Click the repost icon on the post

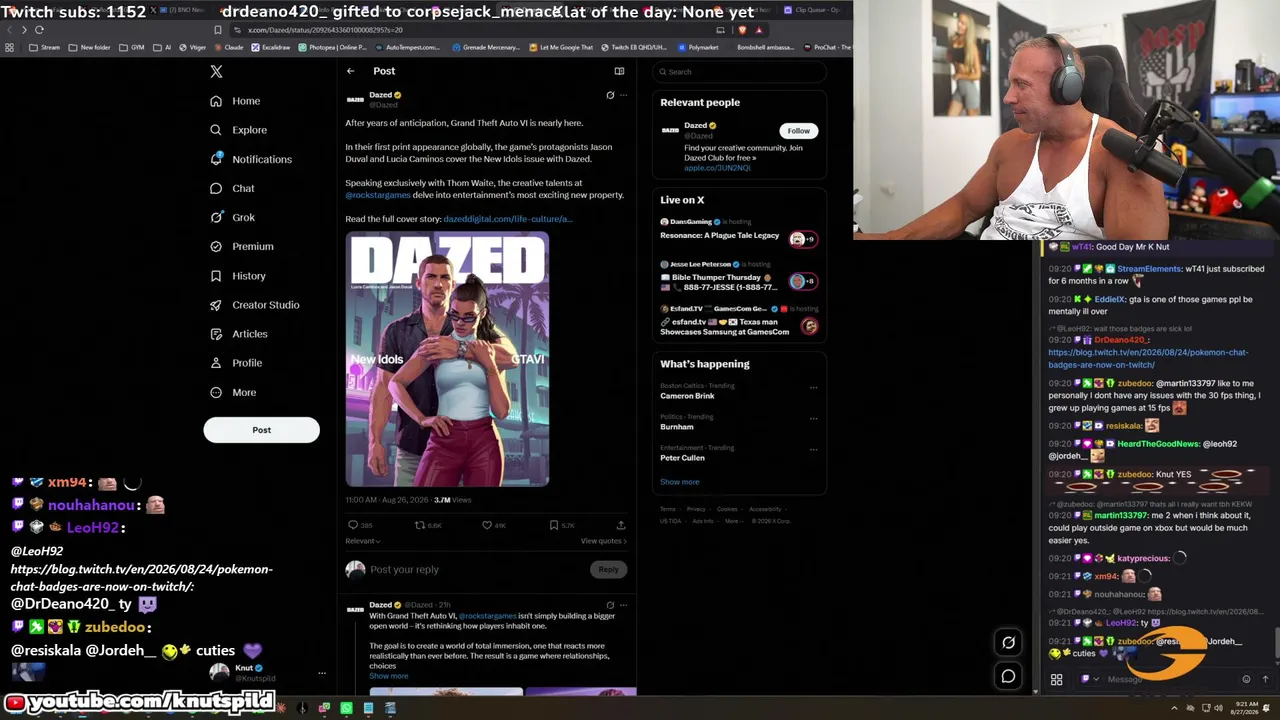tap(420, 525)
